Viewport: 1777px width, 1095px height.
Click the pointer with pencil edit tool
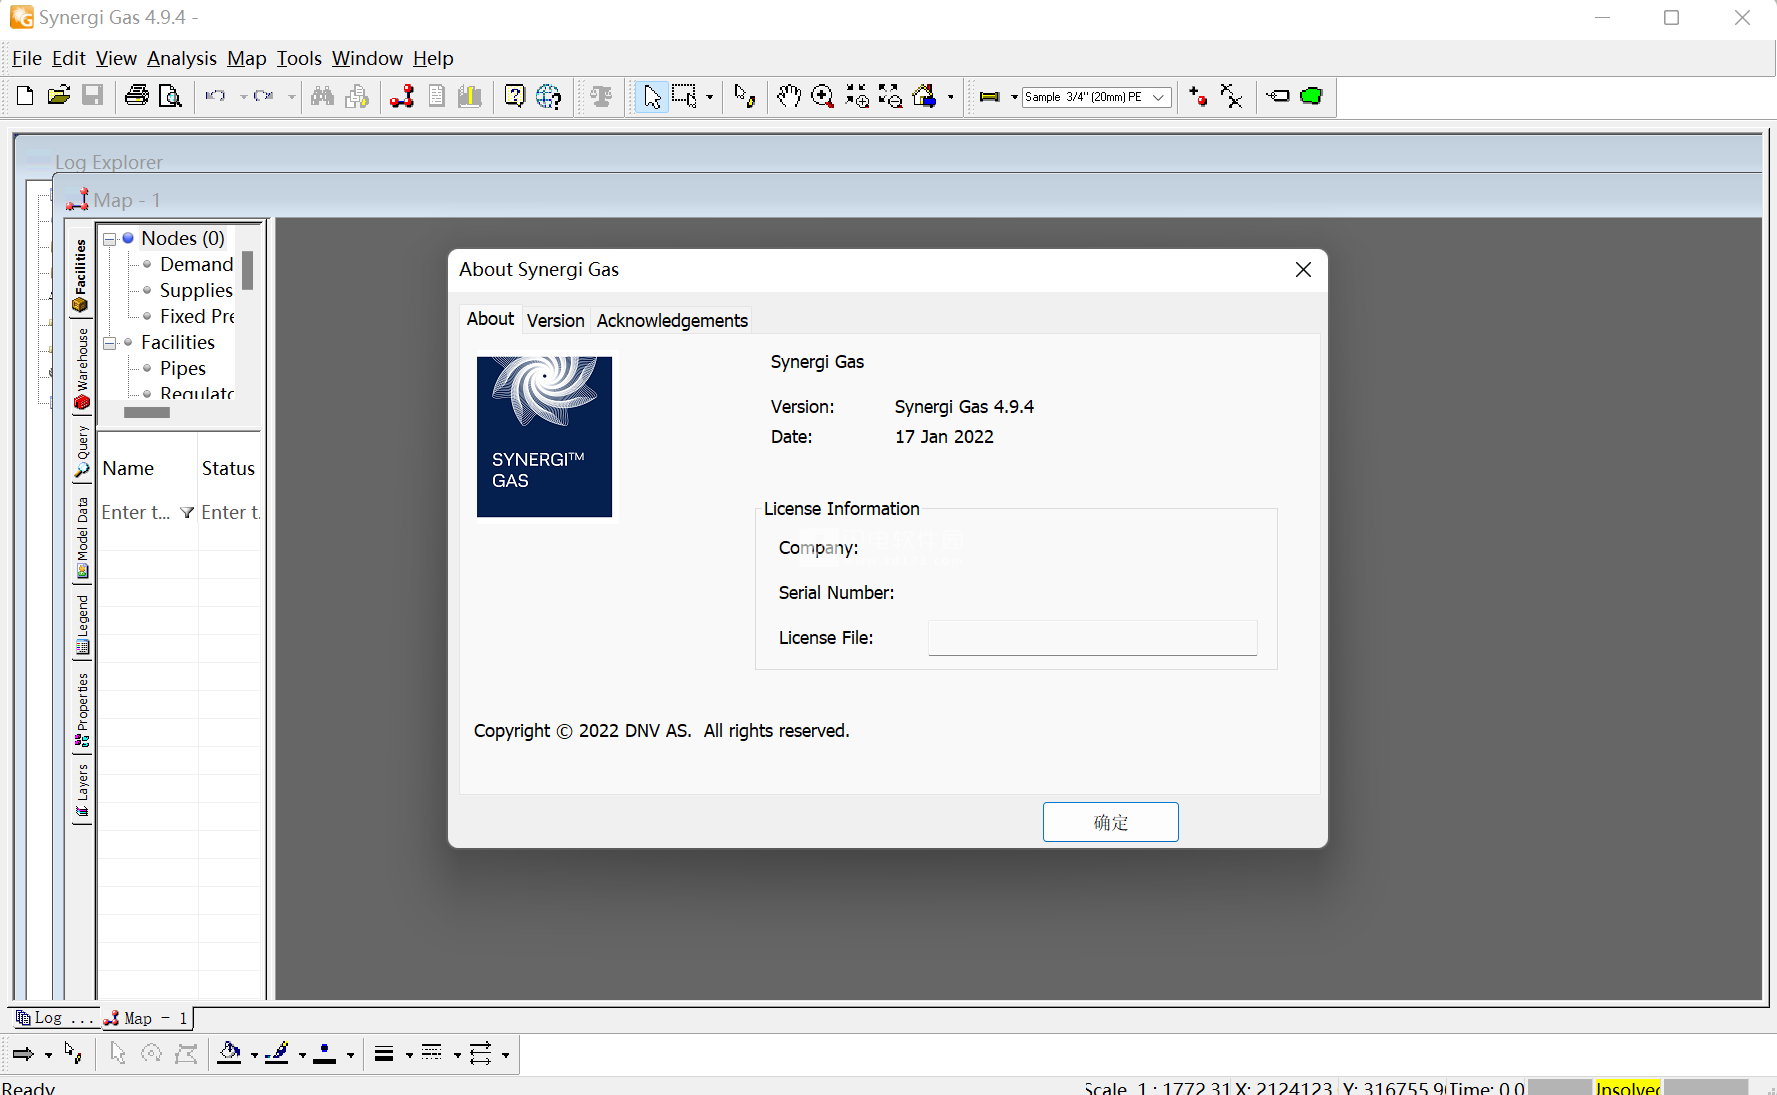[745, 96]
